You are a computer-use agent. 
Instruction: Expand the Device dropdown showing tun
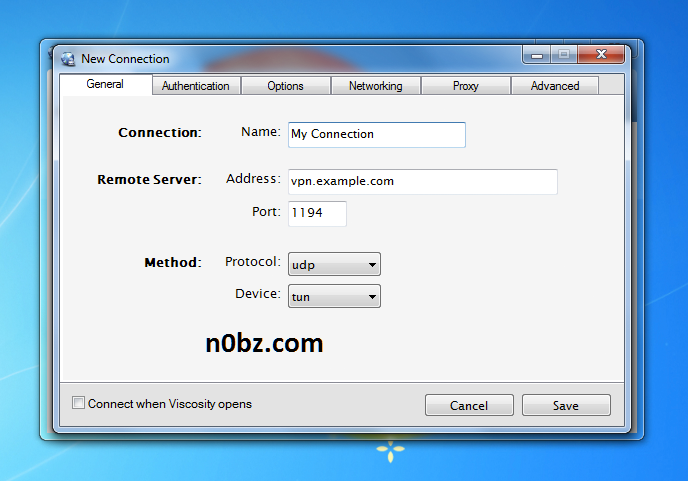click(x=334, y=296)
